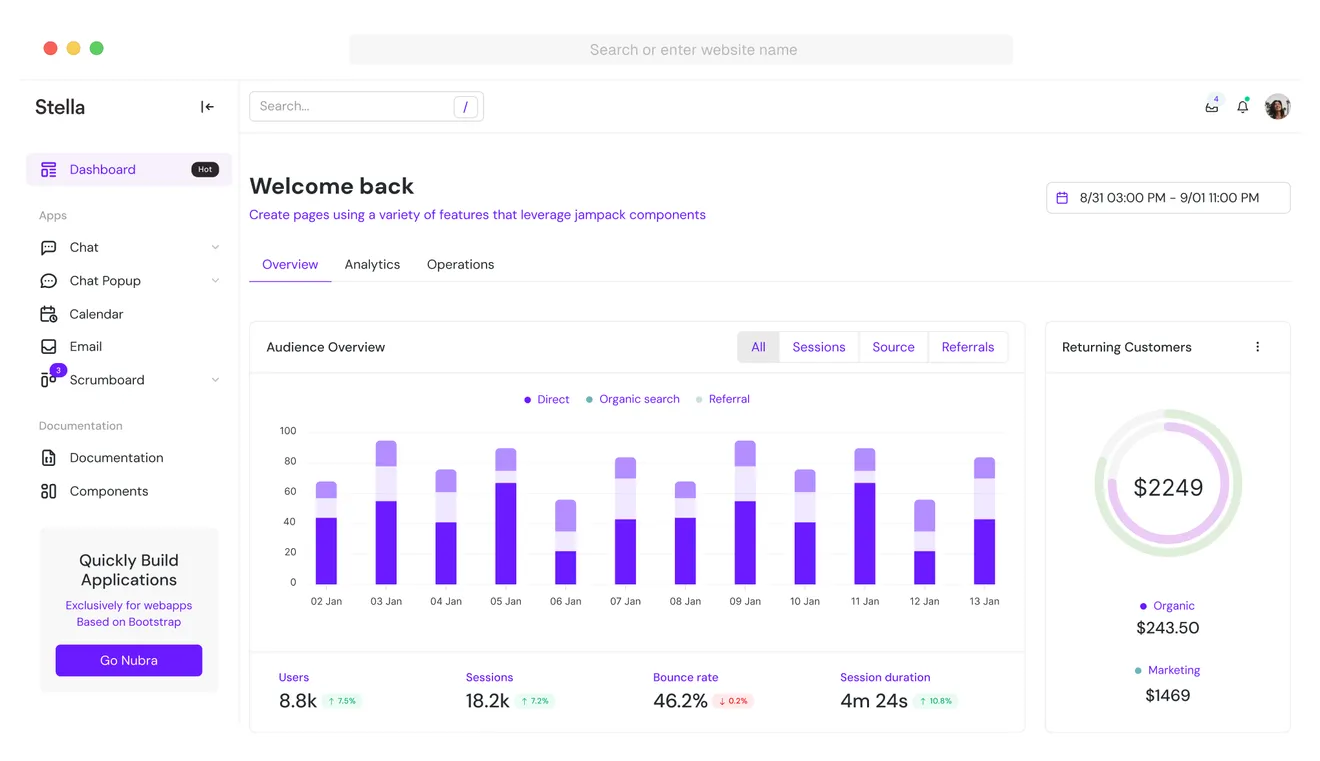Open the inbox icon with 4 notifications
1320x761 pixels.
[x=1211, y=107]
